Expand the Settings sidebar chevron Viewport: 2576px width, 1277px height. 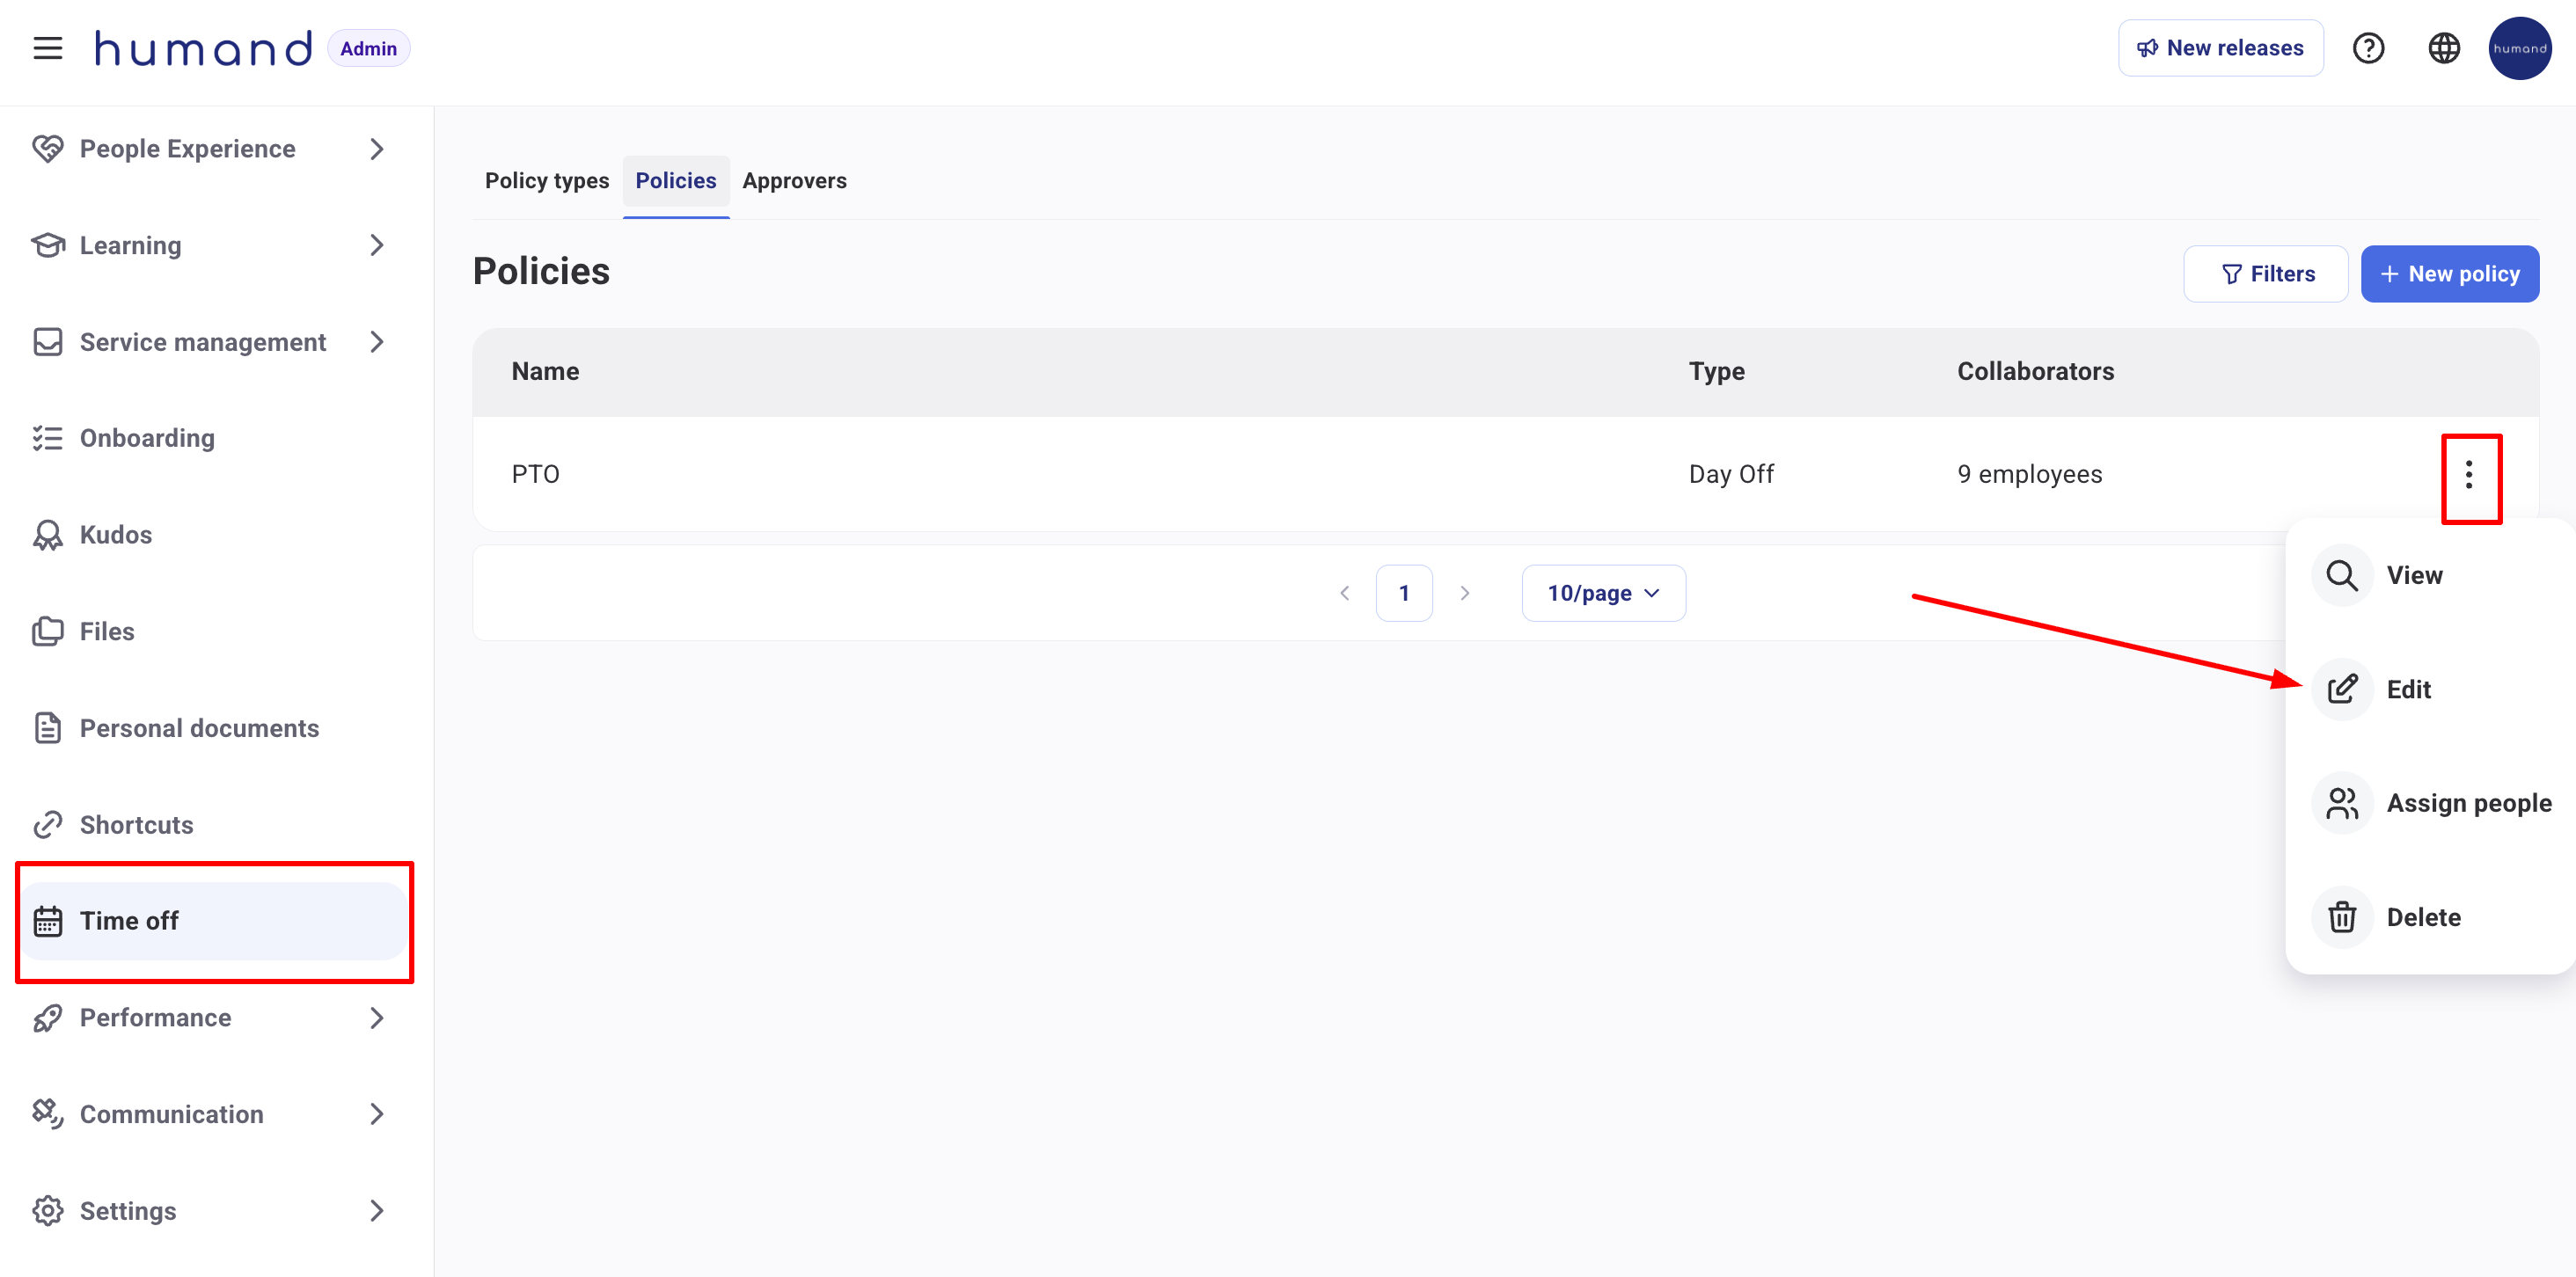point(376,1211)
